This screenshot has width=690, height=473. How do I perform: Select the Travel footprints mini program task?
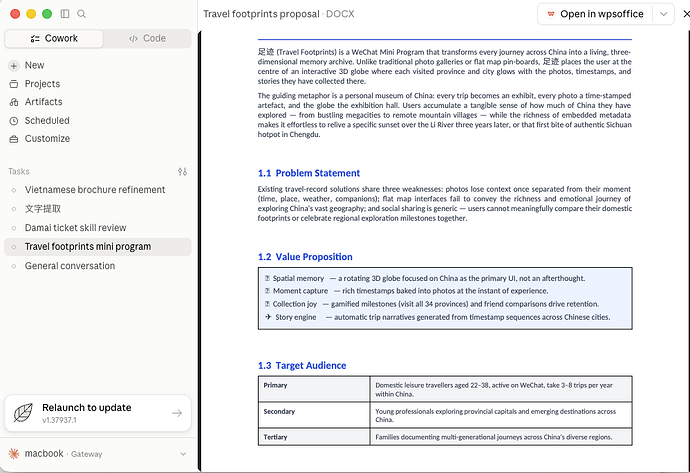pos(98,246)
